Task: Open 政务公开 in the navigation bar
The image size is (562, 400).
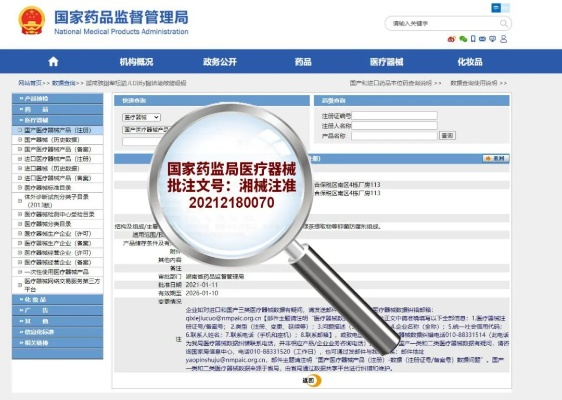Action: pos(220,62)
